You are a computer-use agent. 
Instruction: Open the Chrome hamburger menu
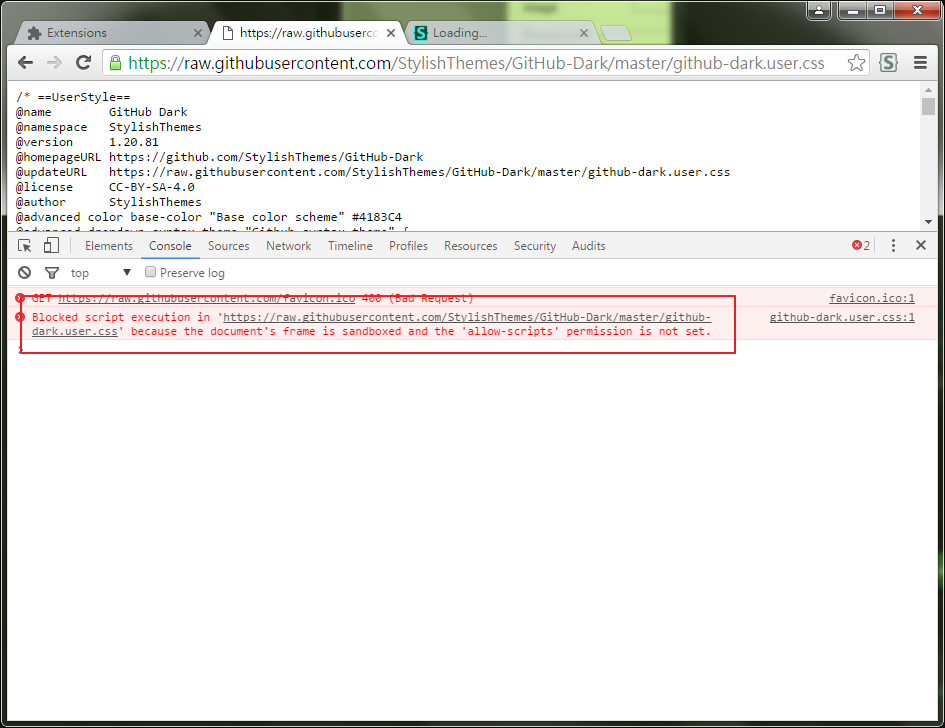(x=920, y=63)
